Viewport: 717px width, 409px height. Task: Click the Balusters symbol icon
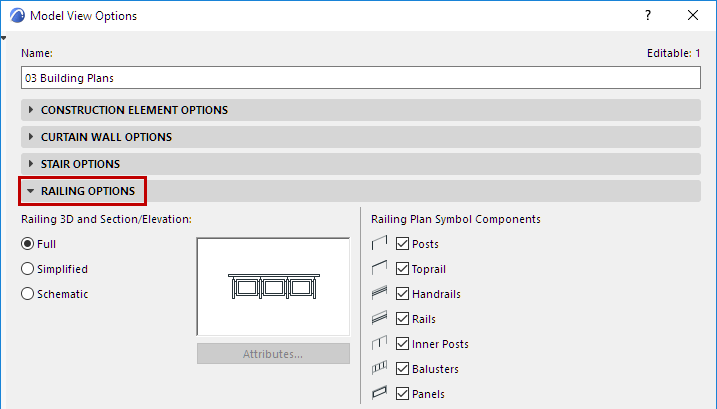click(x=378, y=369)
